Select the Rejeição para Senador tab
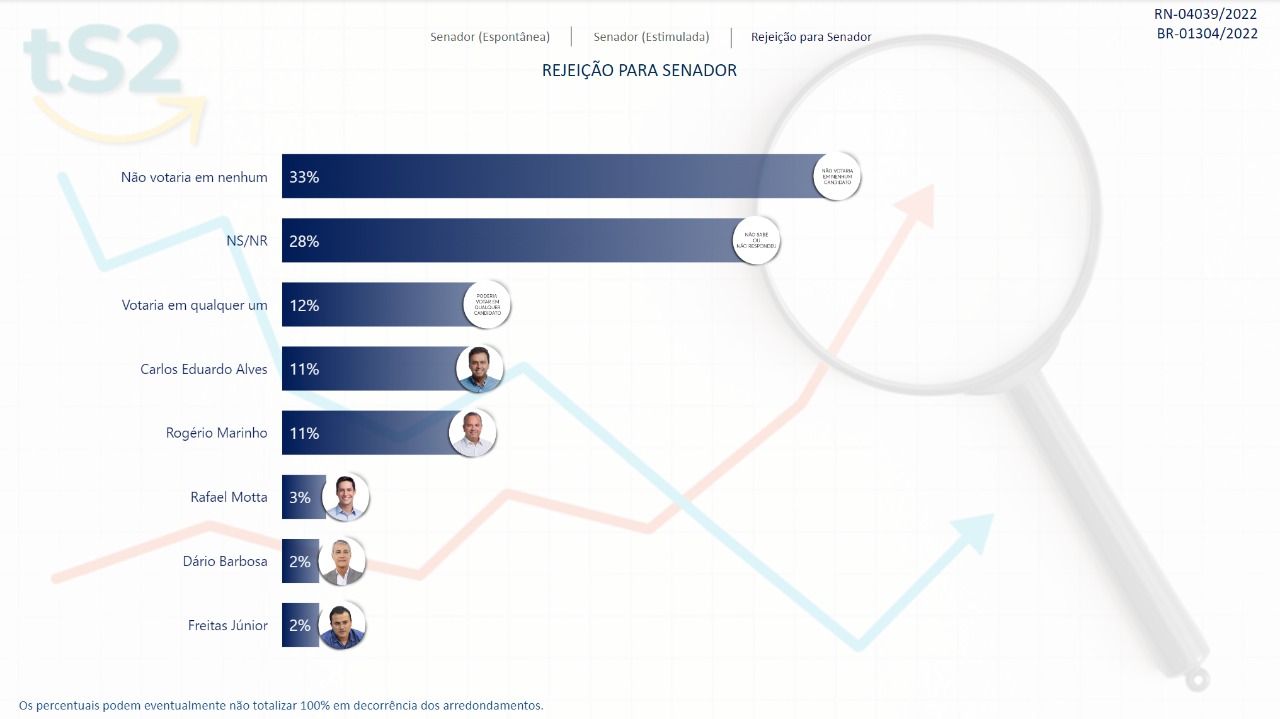Screen dimensions: 1280x719 pos(811,37)
